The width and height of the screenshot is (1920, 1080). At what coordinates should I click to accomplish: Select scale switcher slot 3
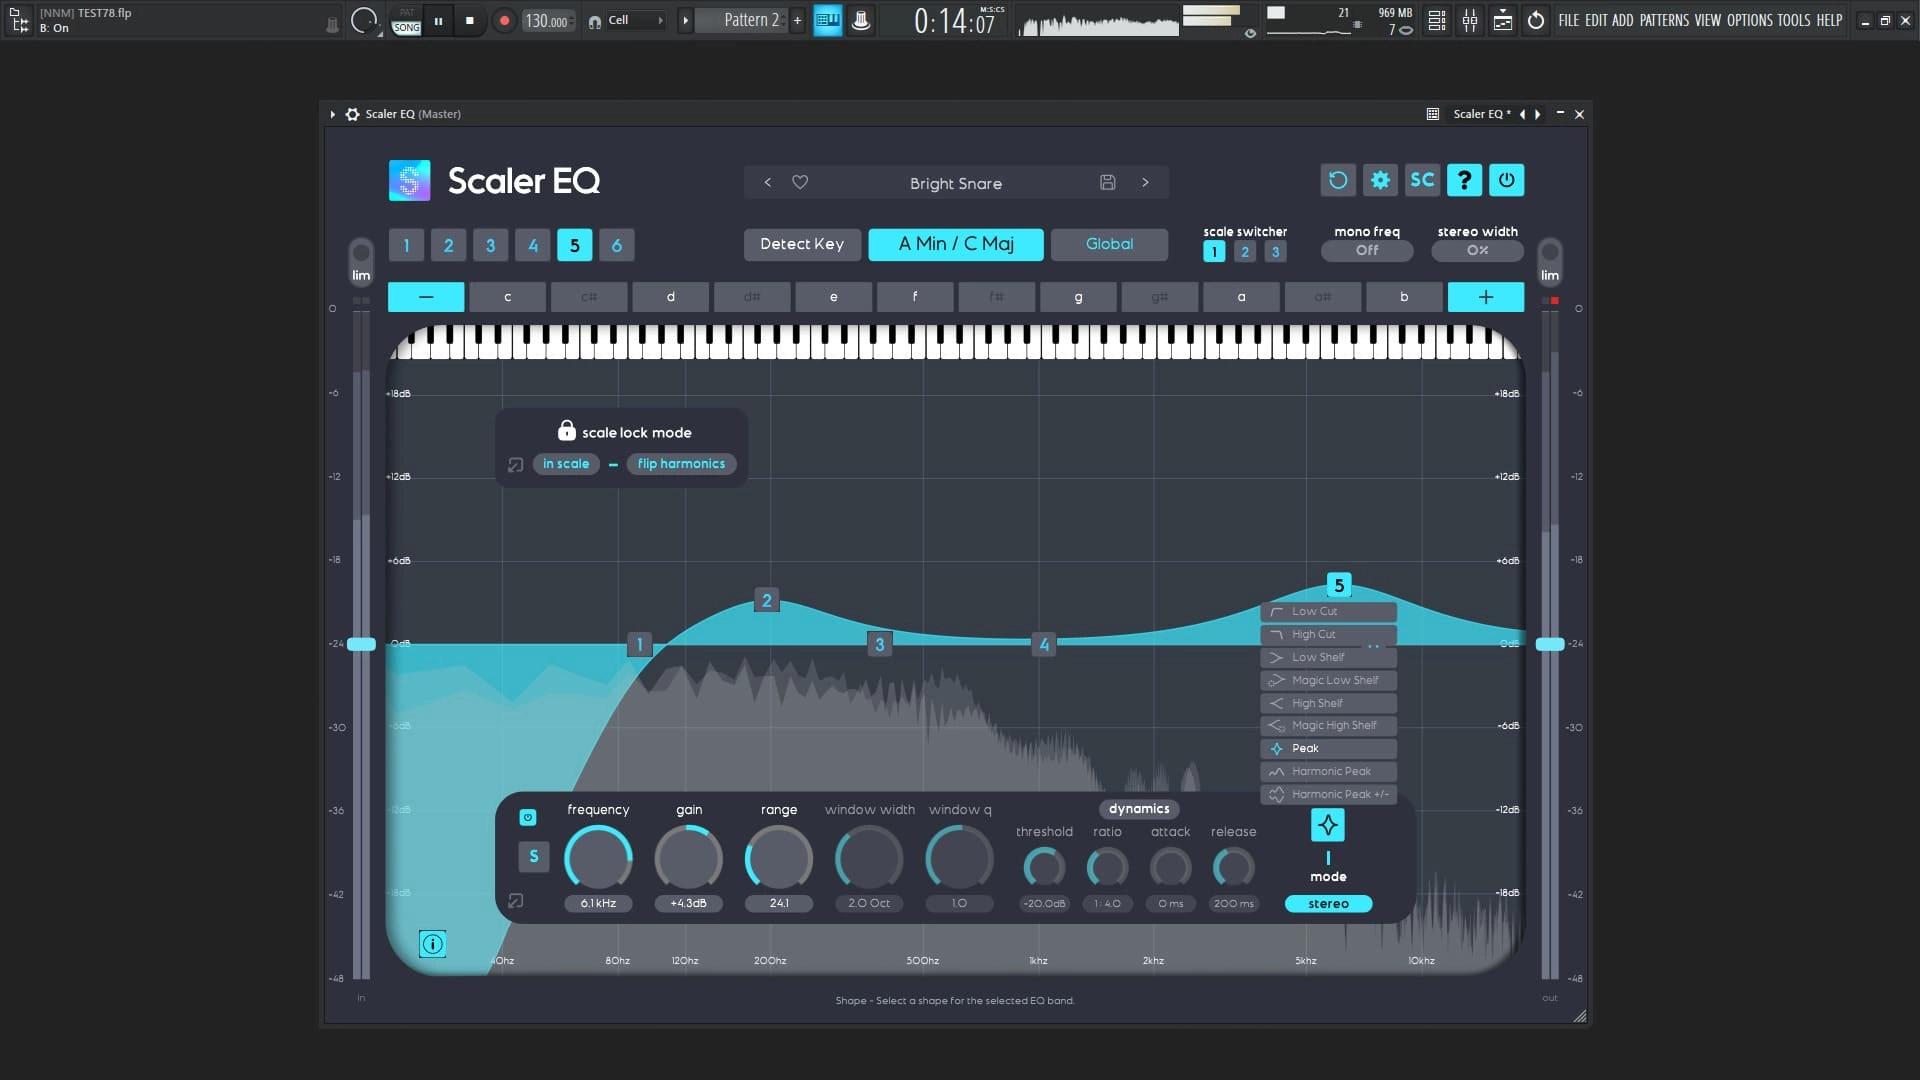1275,252
